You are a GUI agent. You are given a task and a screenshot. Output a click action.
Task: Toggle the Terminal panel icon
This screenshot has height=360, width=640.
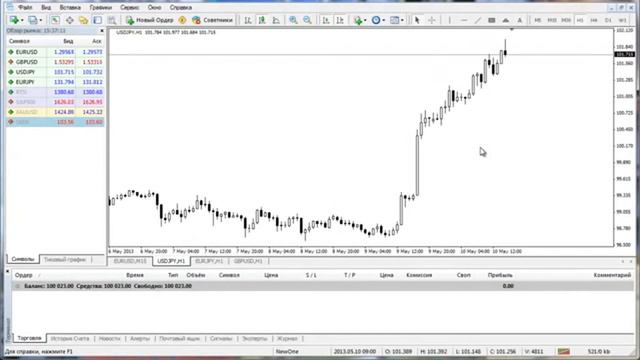click(98, 20)
